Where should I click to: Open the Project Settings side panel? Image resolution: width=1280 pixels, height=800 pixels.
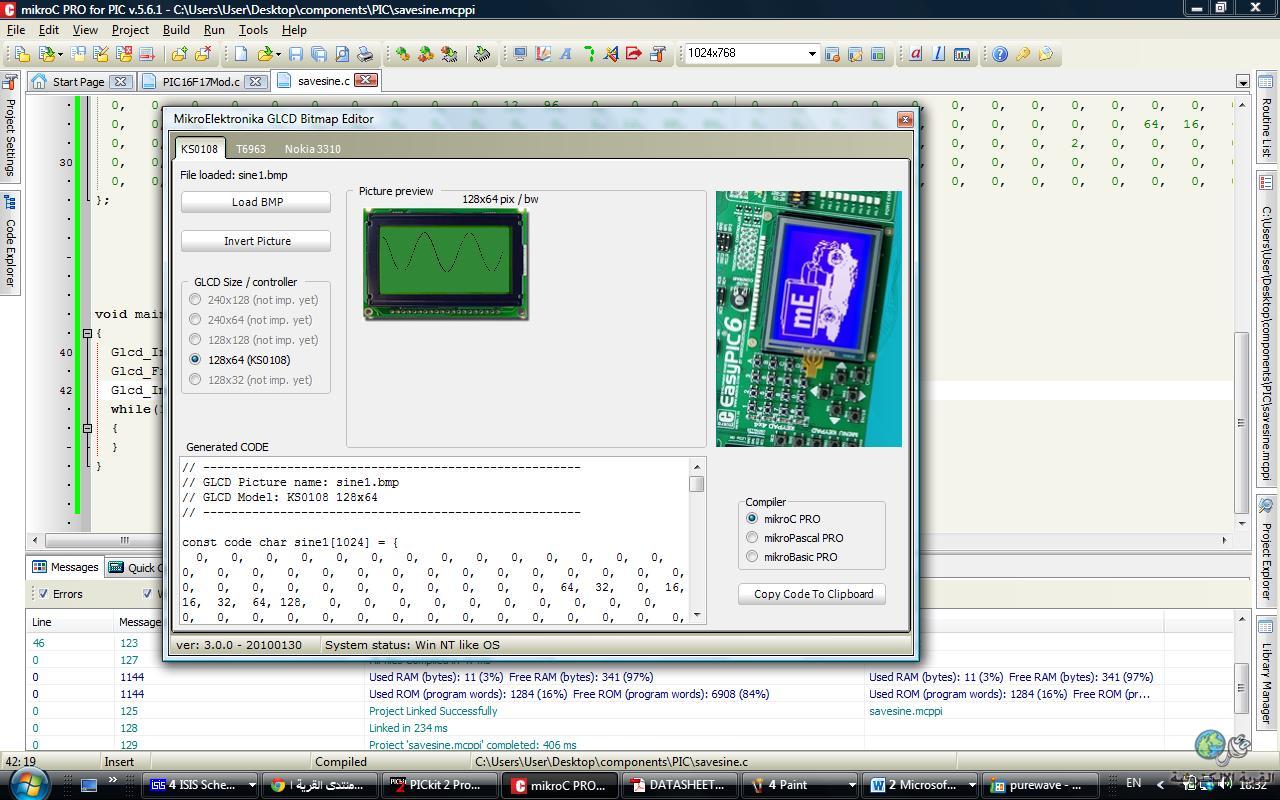tap(10, 126)
